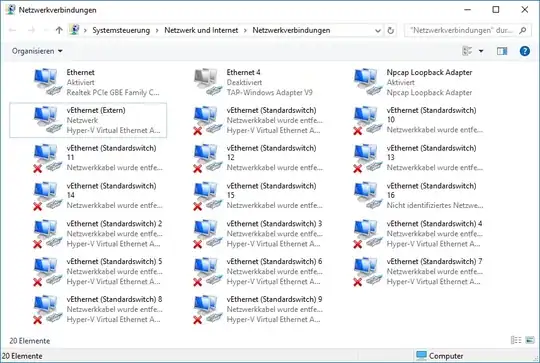The image size is (540, 363).
Task: Select the Ethernet Realtek adapter icon
Action: pyautogui.click(x=48, y=82)
